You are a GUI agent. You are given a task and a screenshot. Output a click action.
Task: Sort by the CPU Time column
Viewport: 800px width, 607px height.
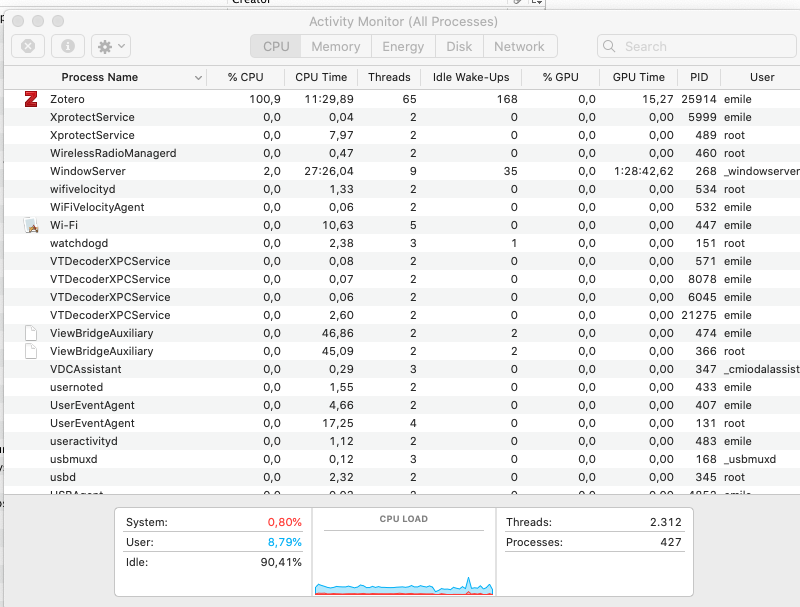coord(321,77)
